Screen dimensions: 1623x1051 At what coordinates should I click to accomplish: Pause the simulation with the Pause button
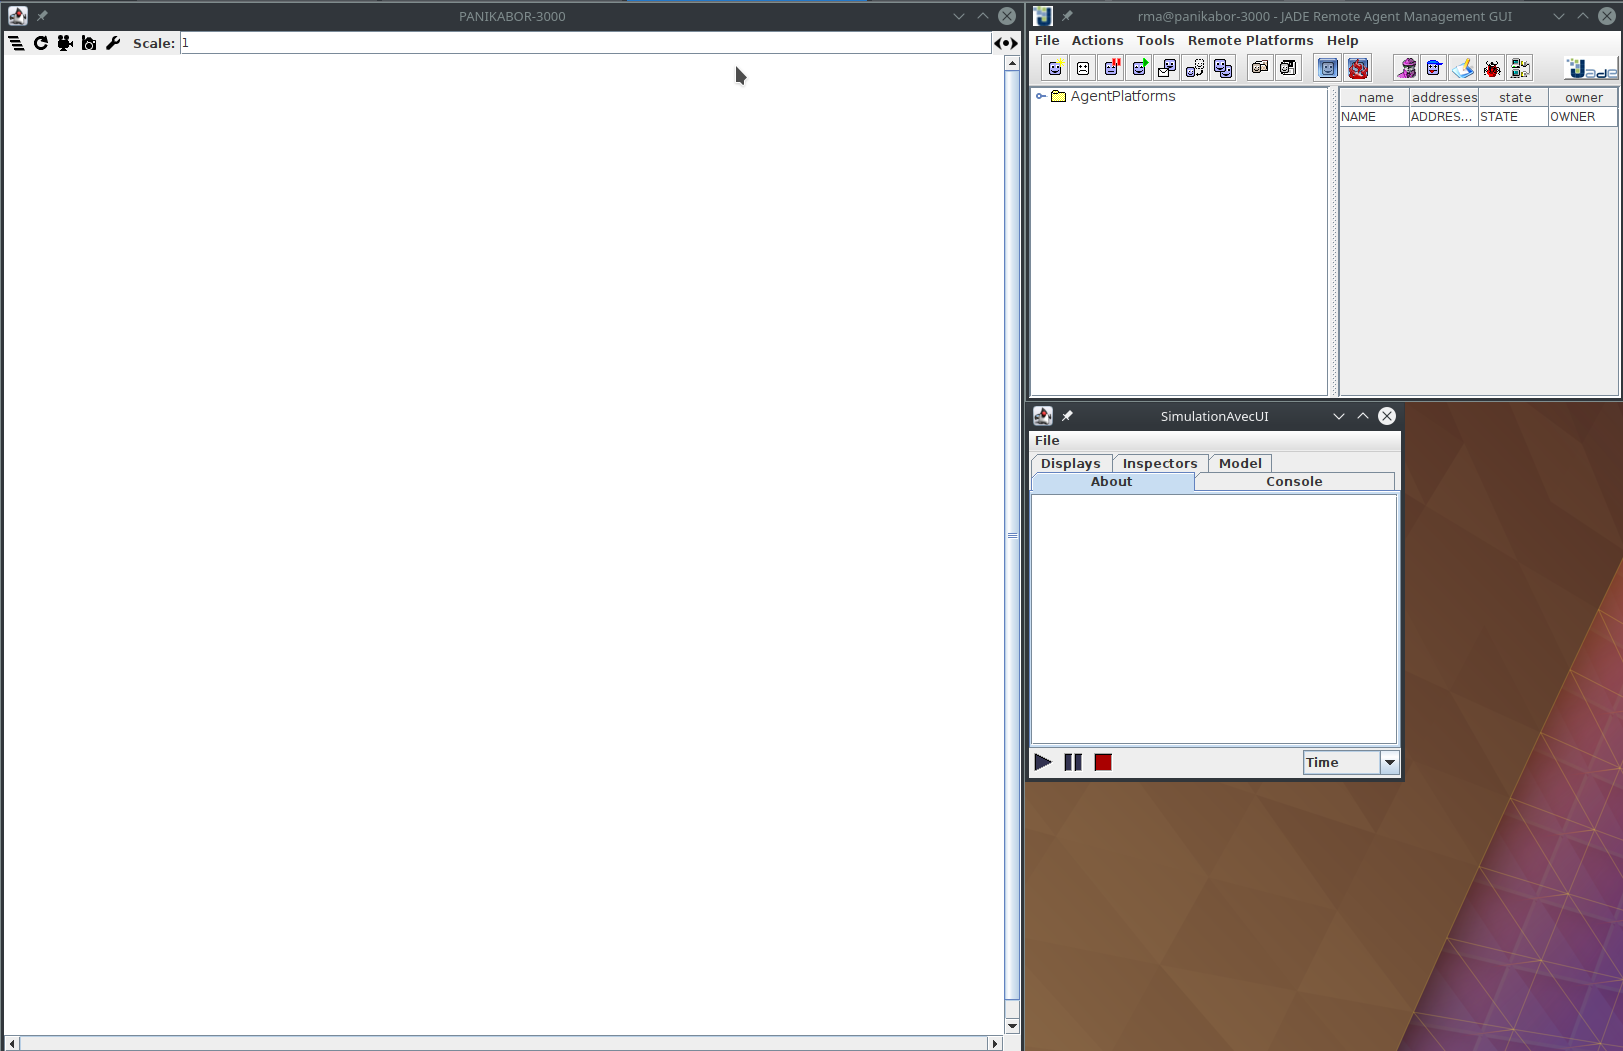click(1073, 762)
